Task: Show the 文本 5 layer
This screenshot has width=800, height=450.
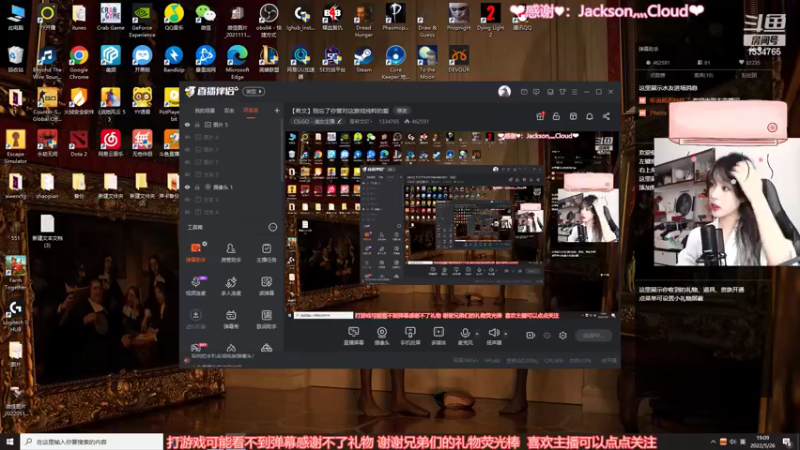Action: click(188, 174)
